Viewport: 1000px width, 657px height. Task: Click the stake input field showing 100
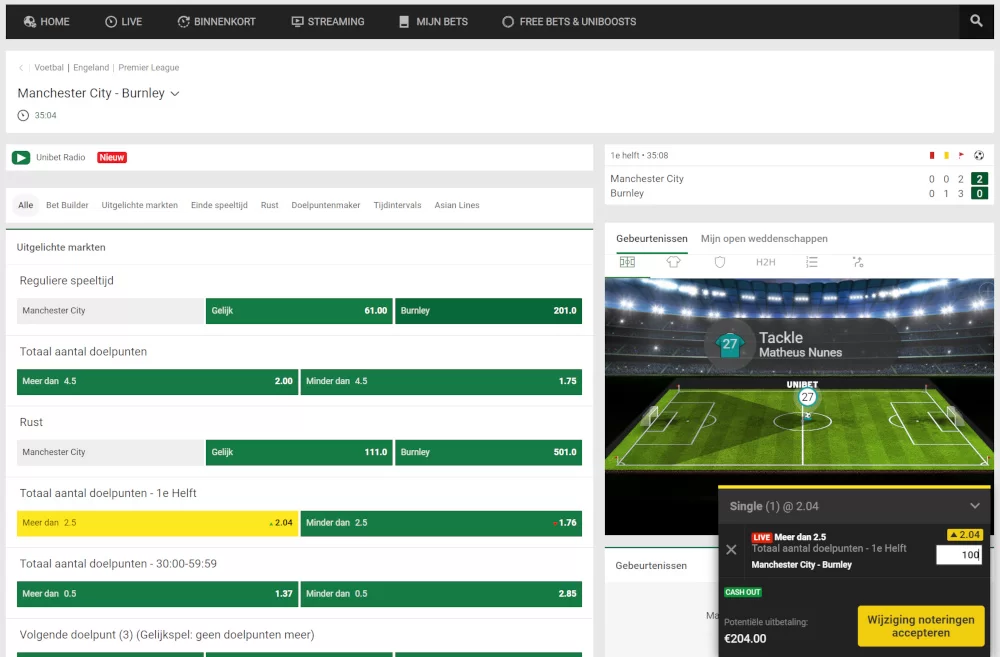(959, 555)
